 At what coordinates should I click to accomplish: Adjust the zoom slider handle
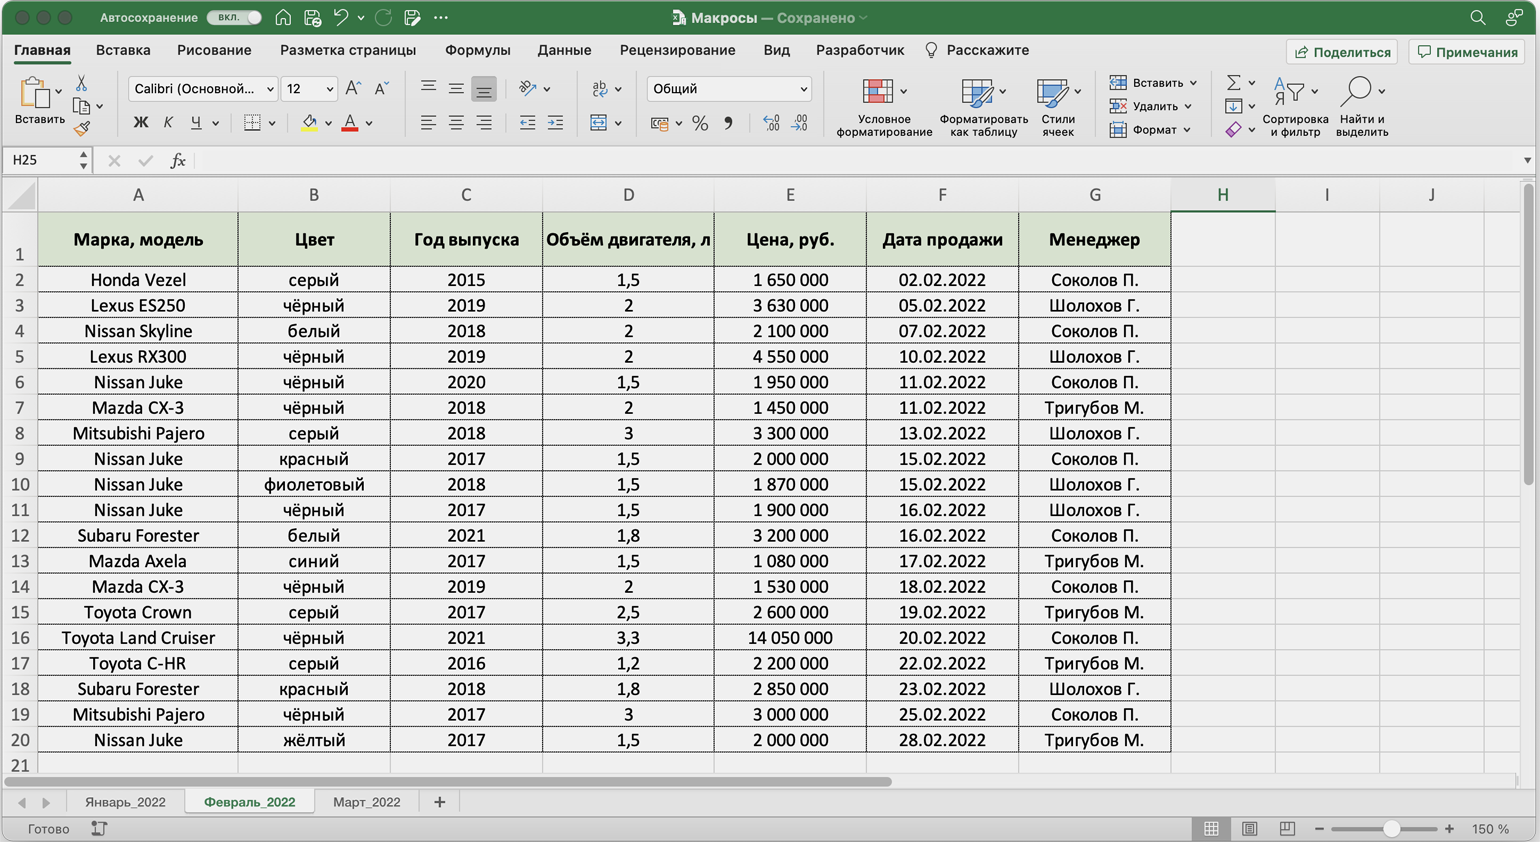click(x=1391, y=829)
